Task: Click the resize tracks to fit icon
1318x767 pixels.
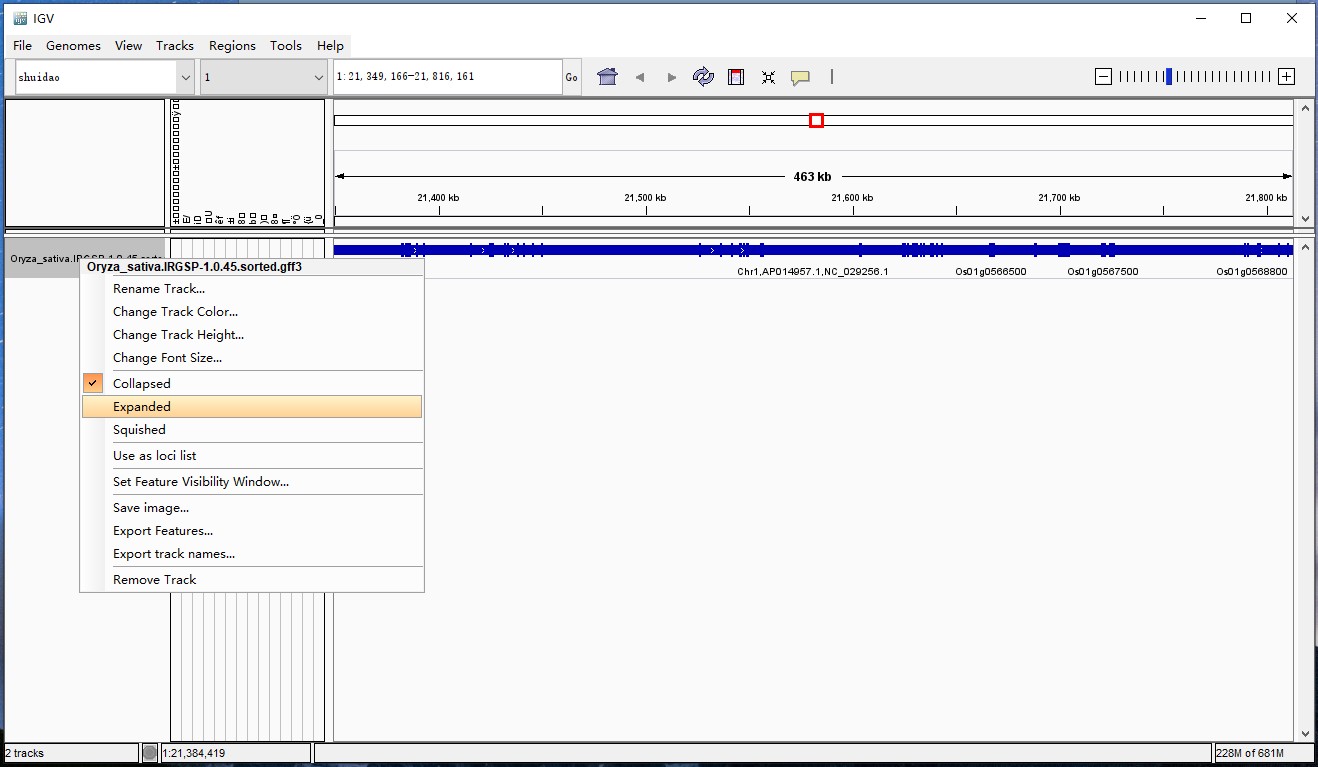Action: point(768,77)
